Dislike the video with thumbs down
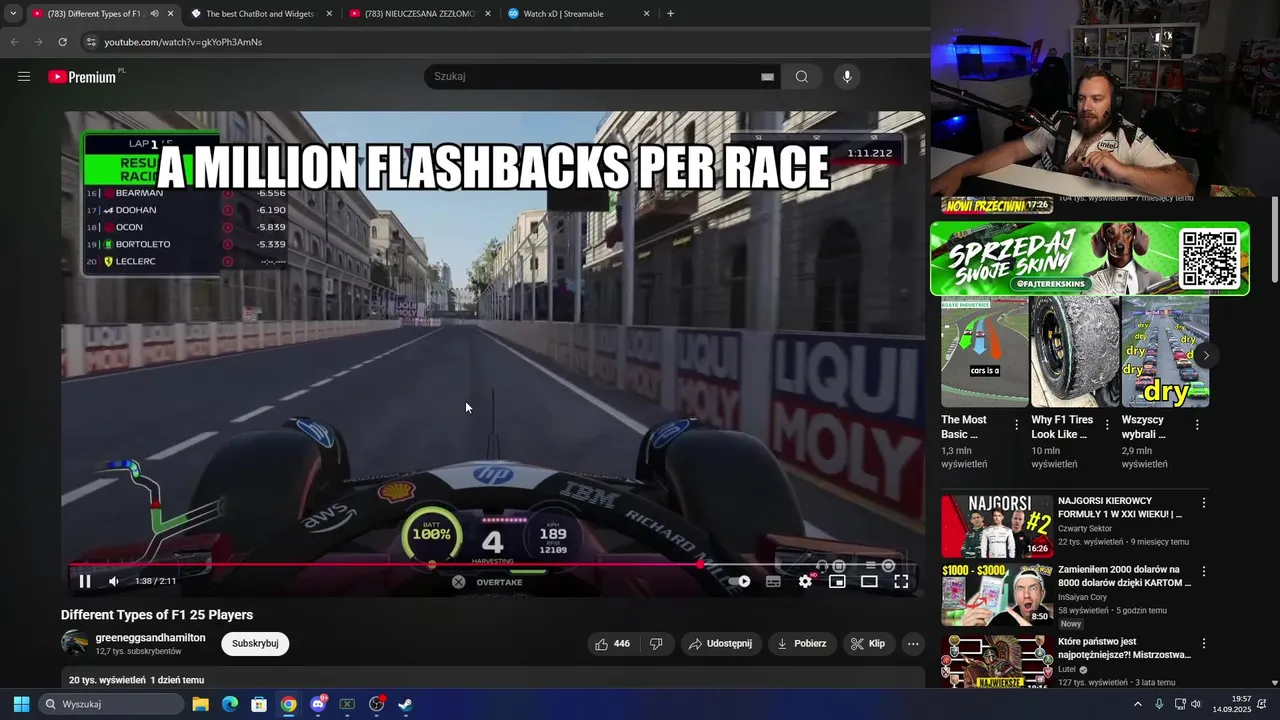This screenshot has width=1280, height=720. tap(656, 644)
